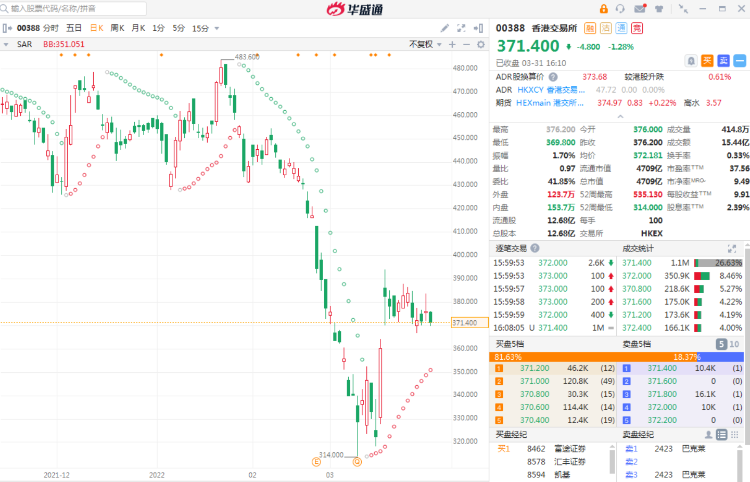
Task: Click the buy broker list scrollbar
Action: 612,462
